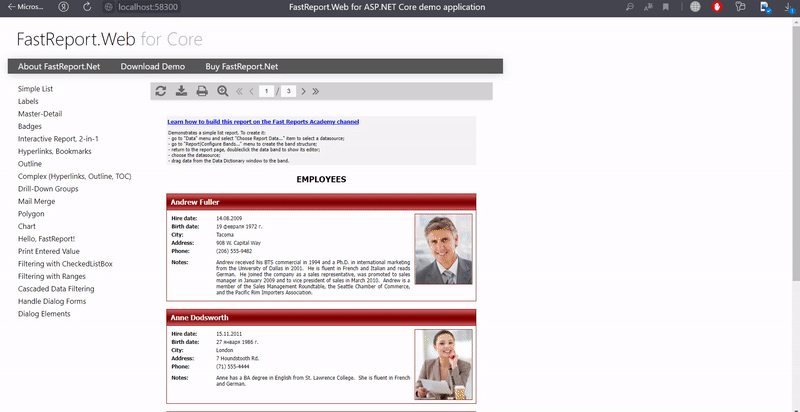Open the About FastReport.Net menu item
The width and height of the screenshot is (800, 412).
pos(59,66)
